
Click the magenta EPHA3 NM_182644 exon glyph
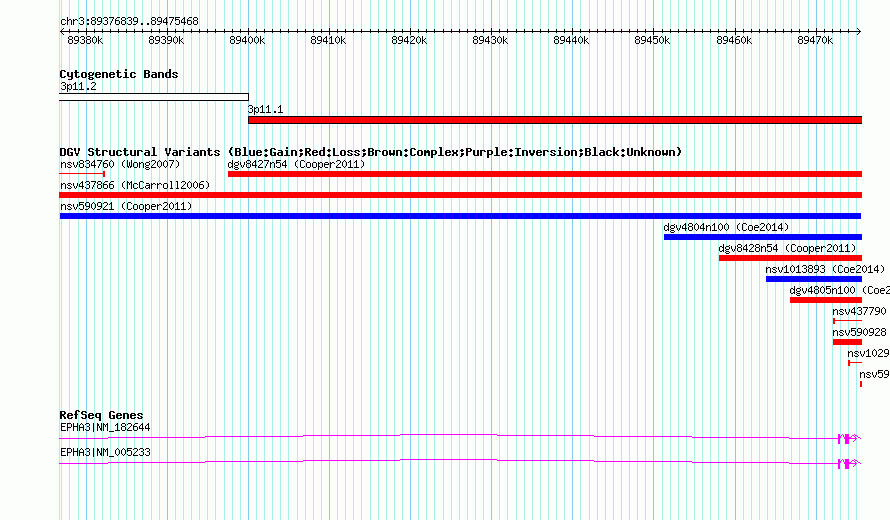coord(849,438)
